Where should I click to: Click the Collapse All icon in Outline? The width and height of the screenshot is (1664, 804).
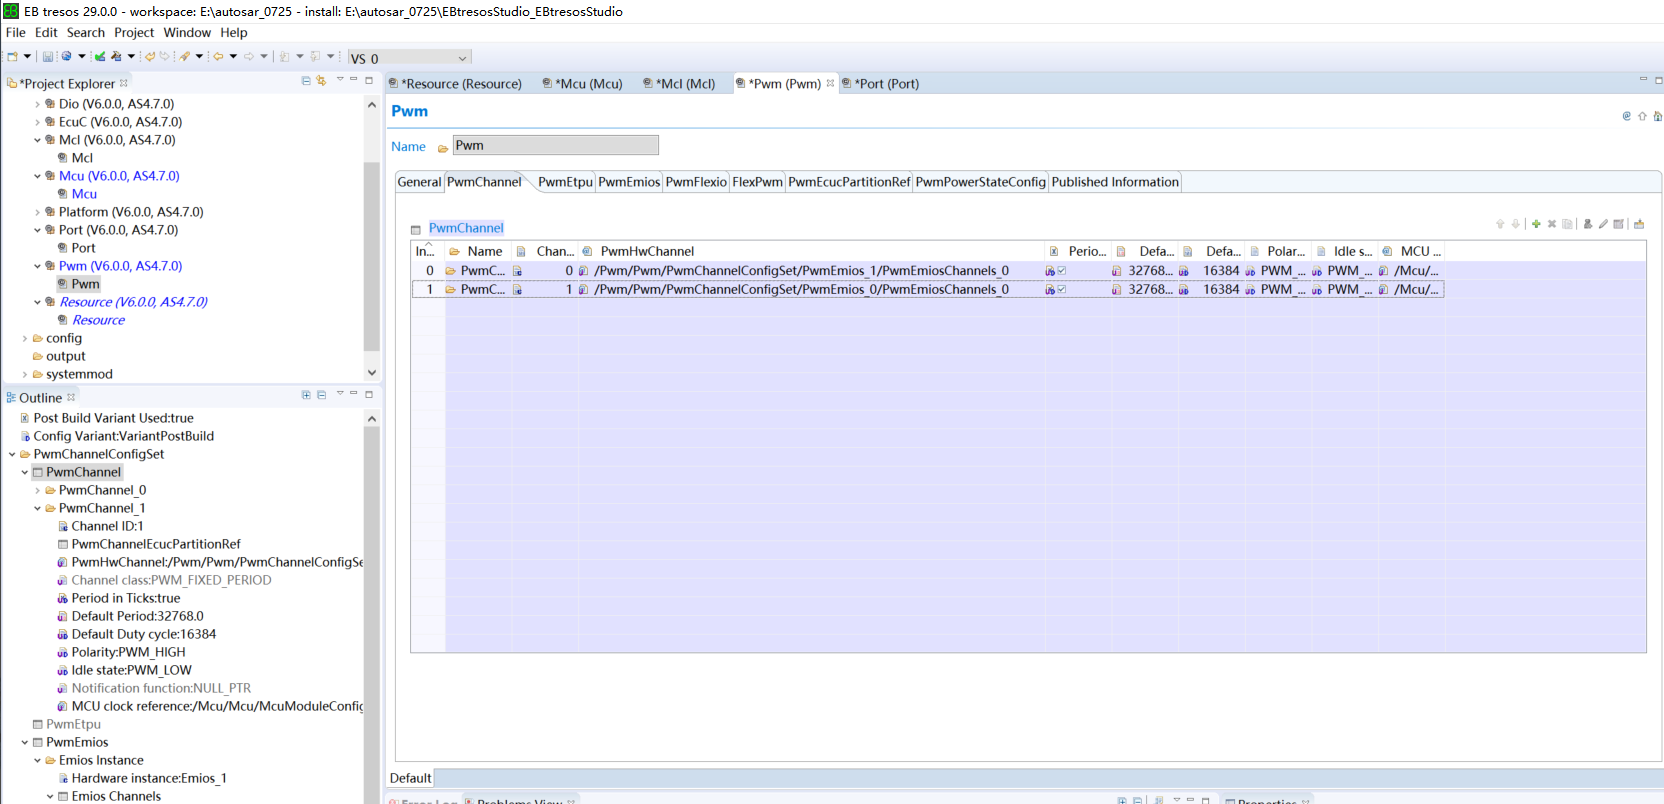tap(321, 395)
